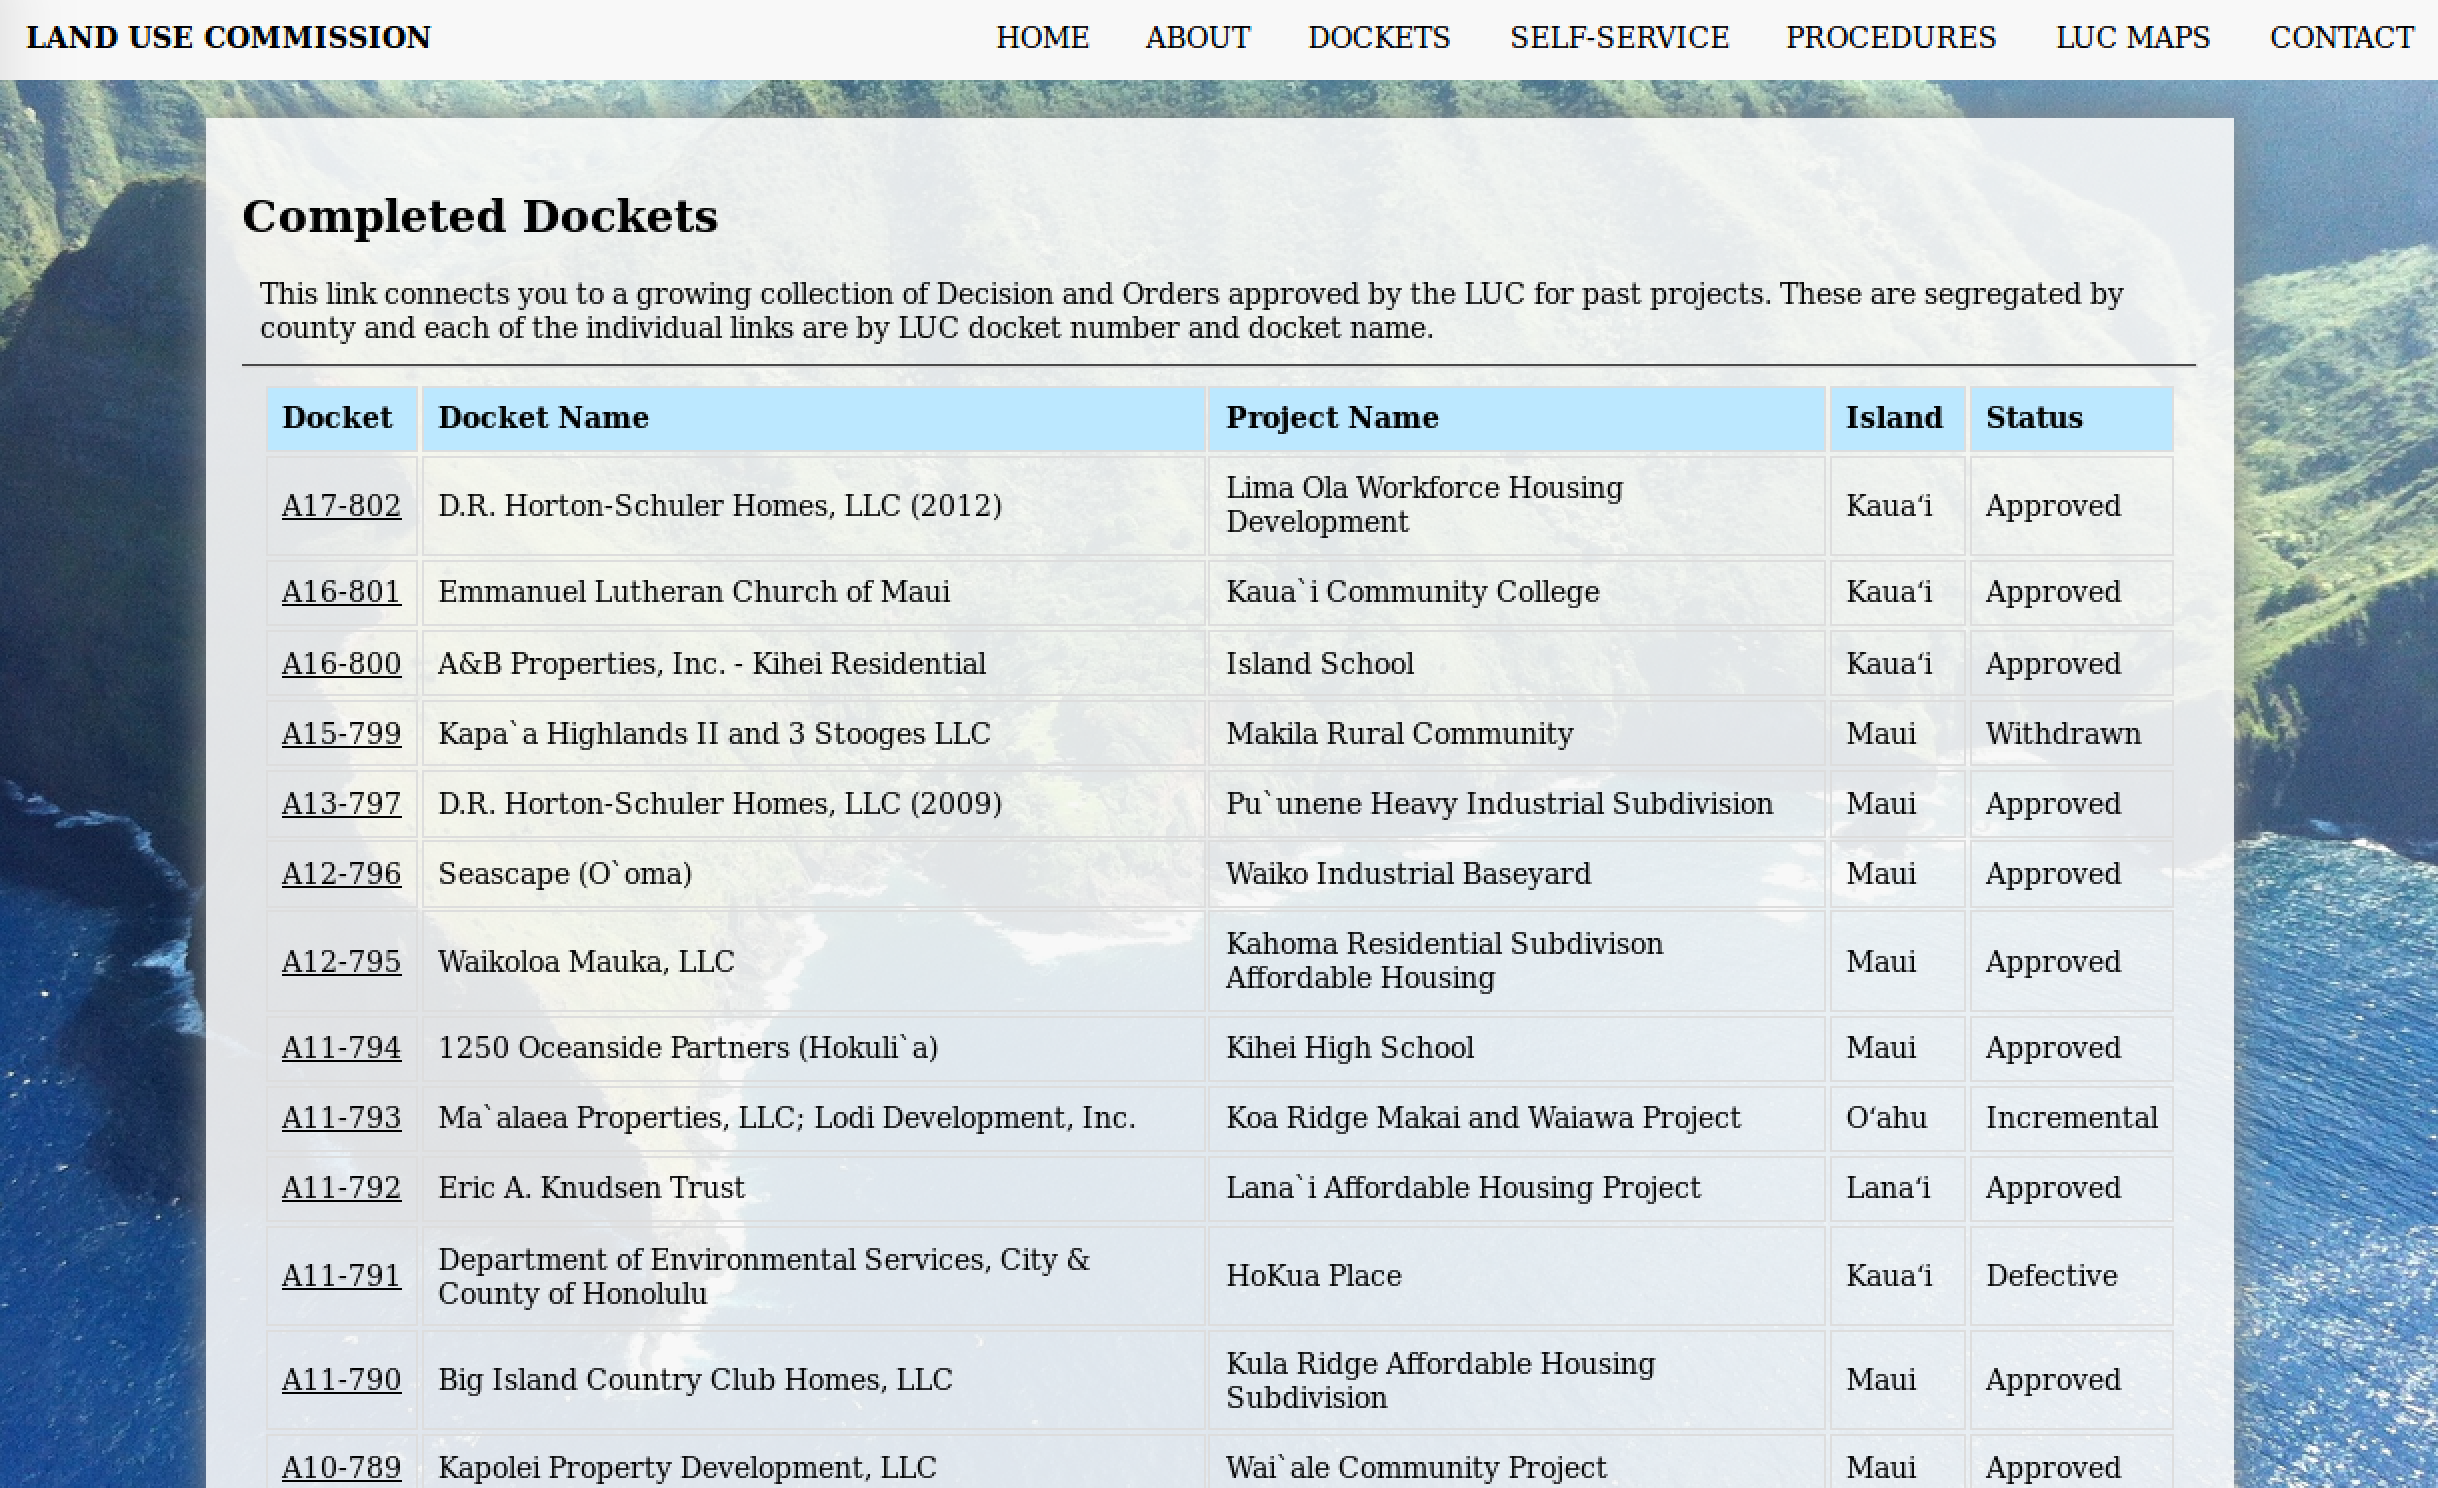Click the Island column header
The image size is (2438, 1488).
pyautogui.click(x=1893, y=418)
